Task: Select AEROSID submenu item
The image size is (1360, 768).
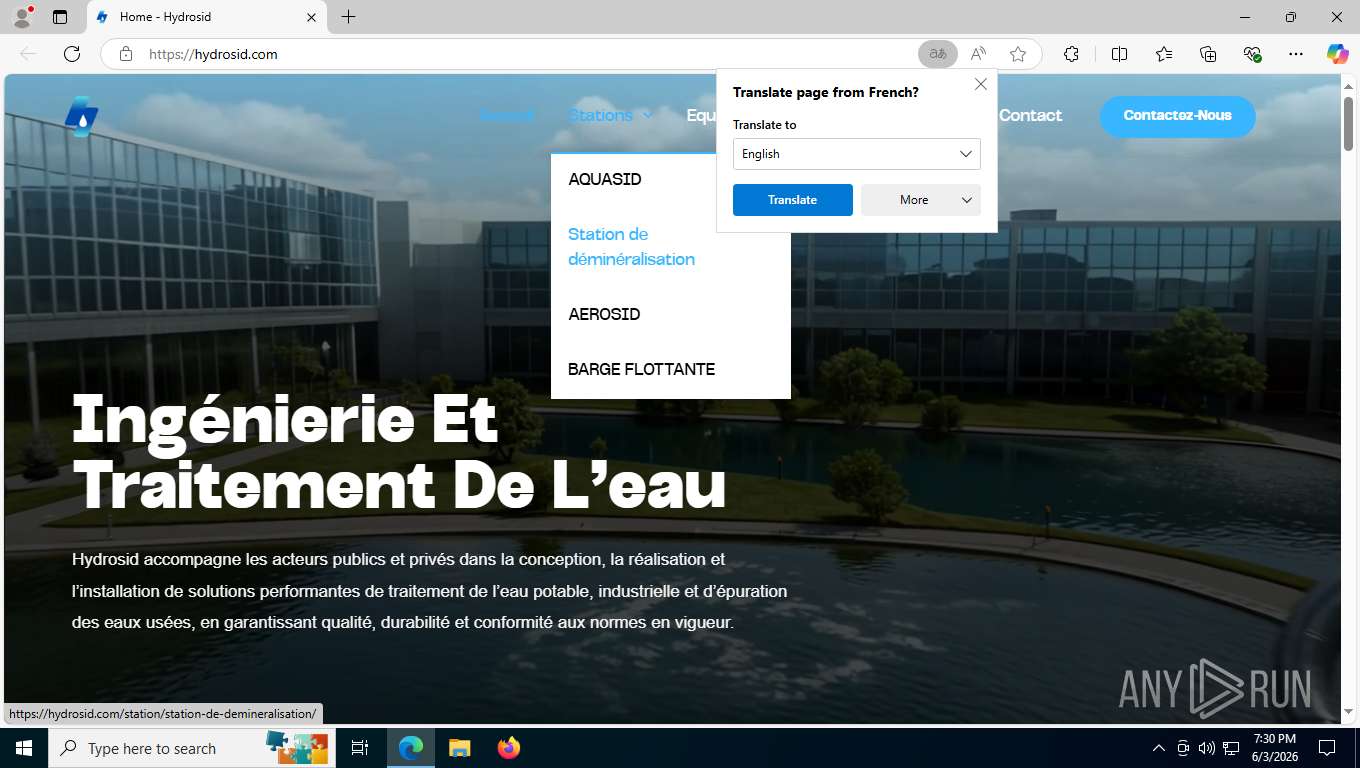Action: pyautogui.click(x=604, y=314)
